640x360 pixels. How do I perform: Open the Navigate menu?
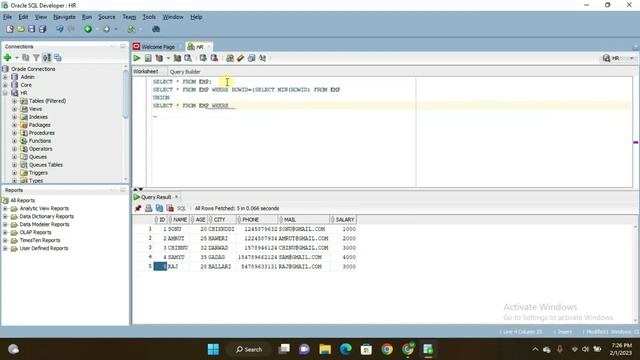point(64,17)
